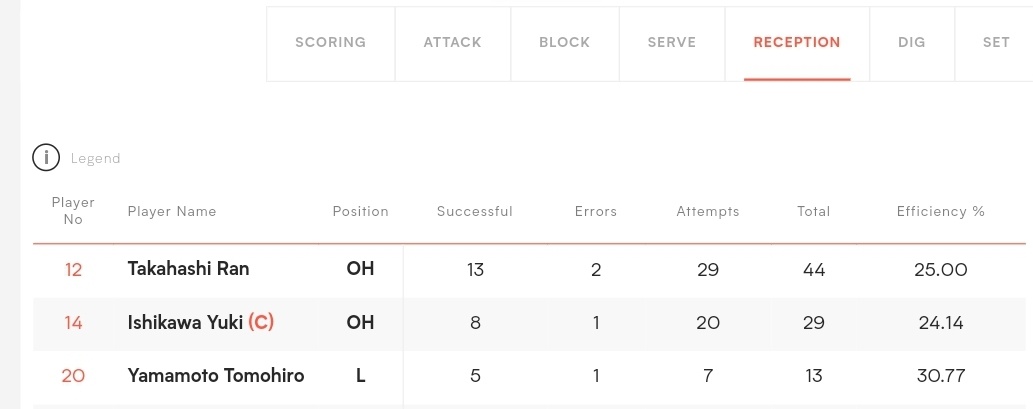The image size is (1033, 409).
Task: Click the Attempts column header
Action: [x=708, y=211]
